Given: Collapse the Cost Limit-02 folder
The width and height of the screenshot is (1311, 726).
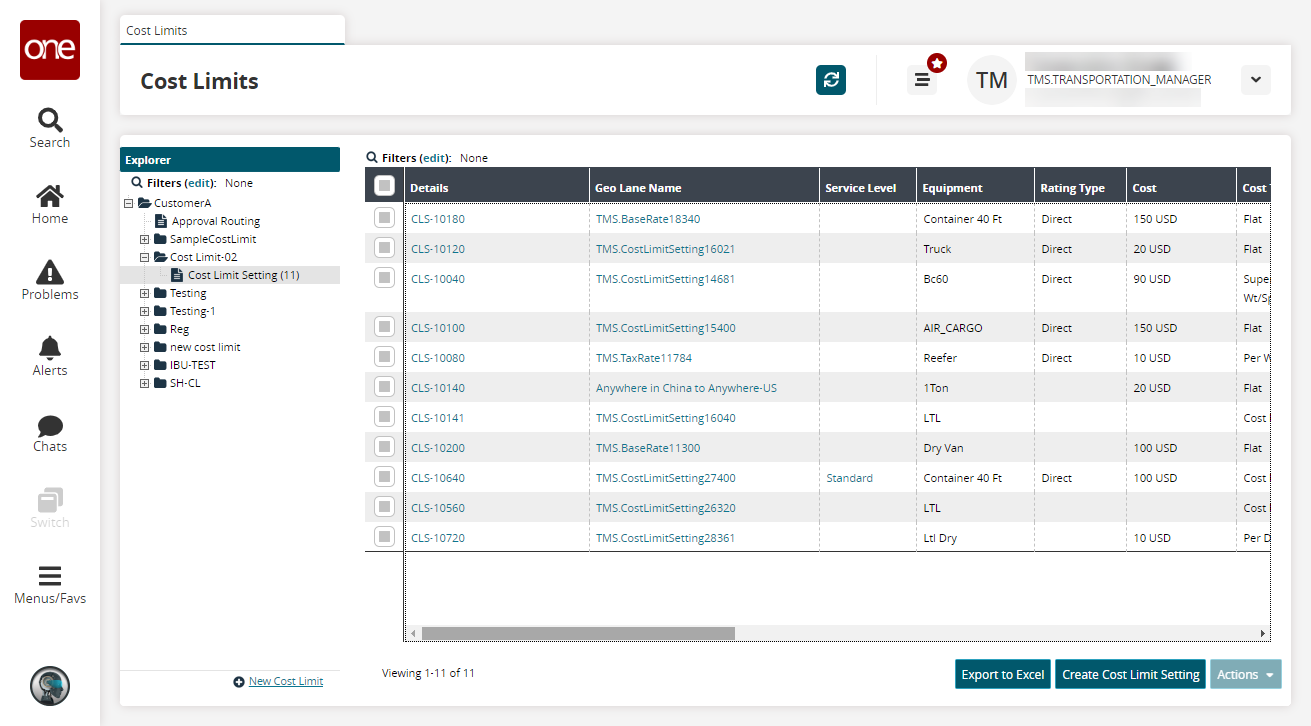Looking at the screenshot, I should tap(145, 257).
